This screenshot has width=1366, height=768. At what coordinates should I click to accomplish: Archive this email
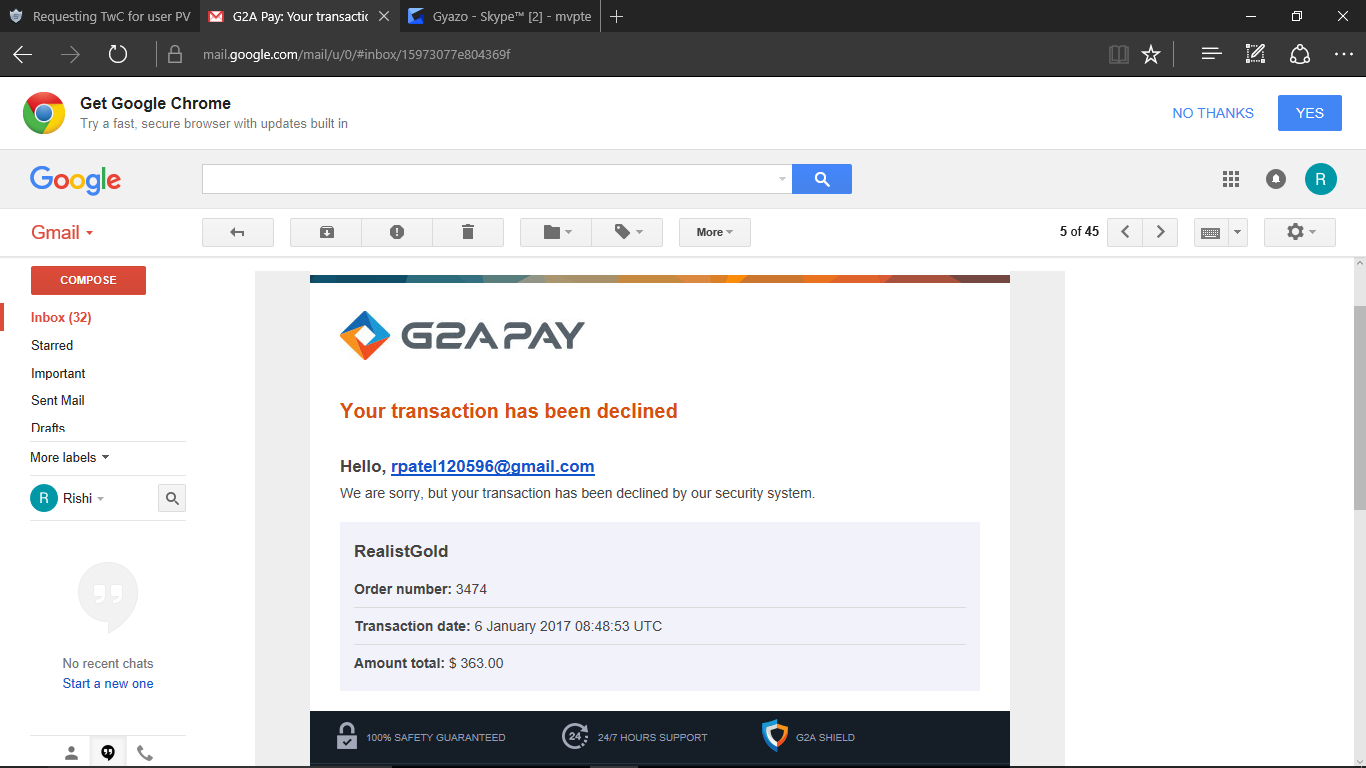[326, 232]
